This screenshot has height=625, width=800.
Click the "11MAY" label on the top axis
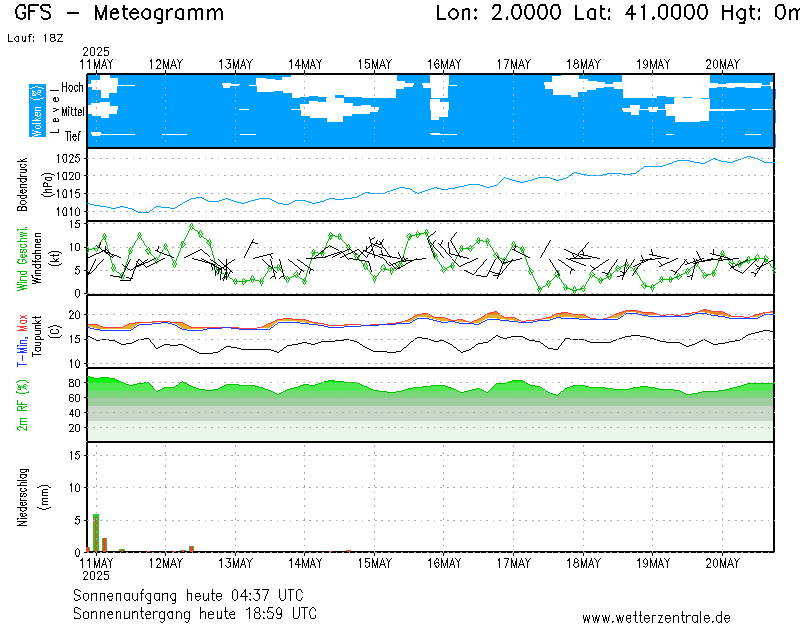click(x=96, y=65)
